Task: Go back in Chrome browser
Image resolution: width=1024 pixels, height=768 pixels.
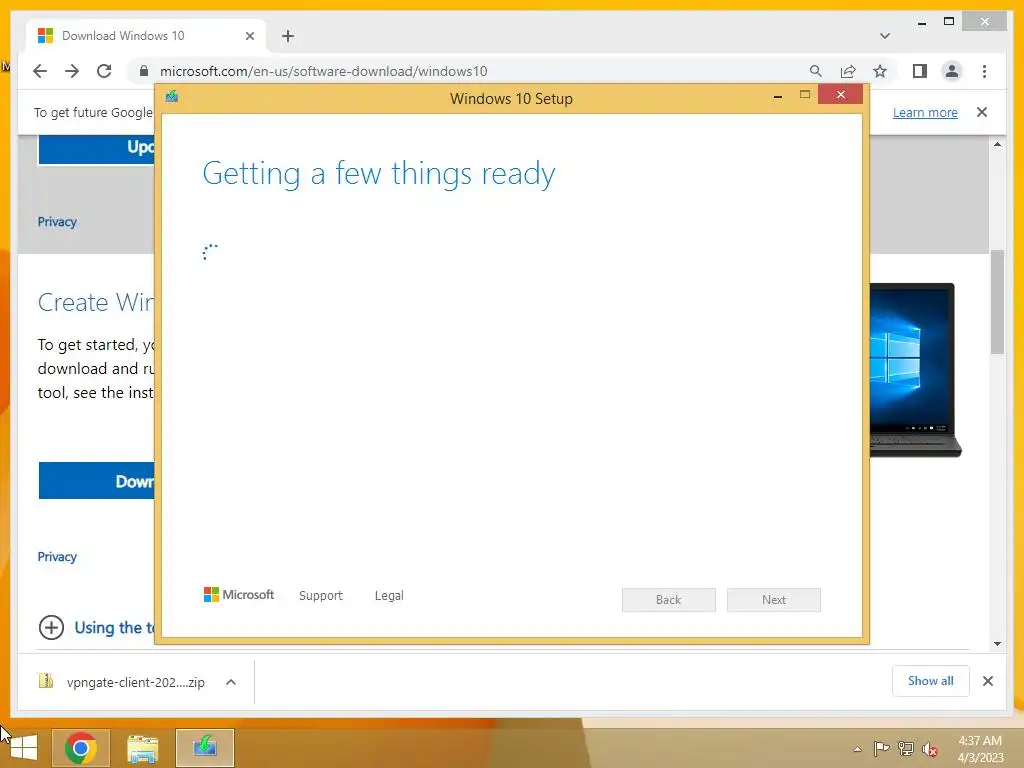Action: click(40, 71)
